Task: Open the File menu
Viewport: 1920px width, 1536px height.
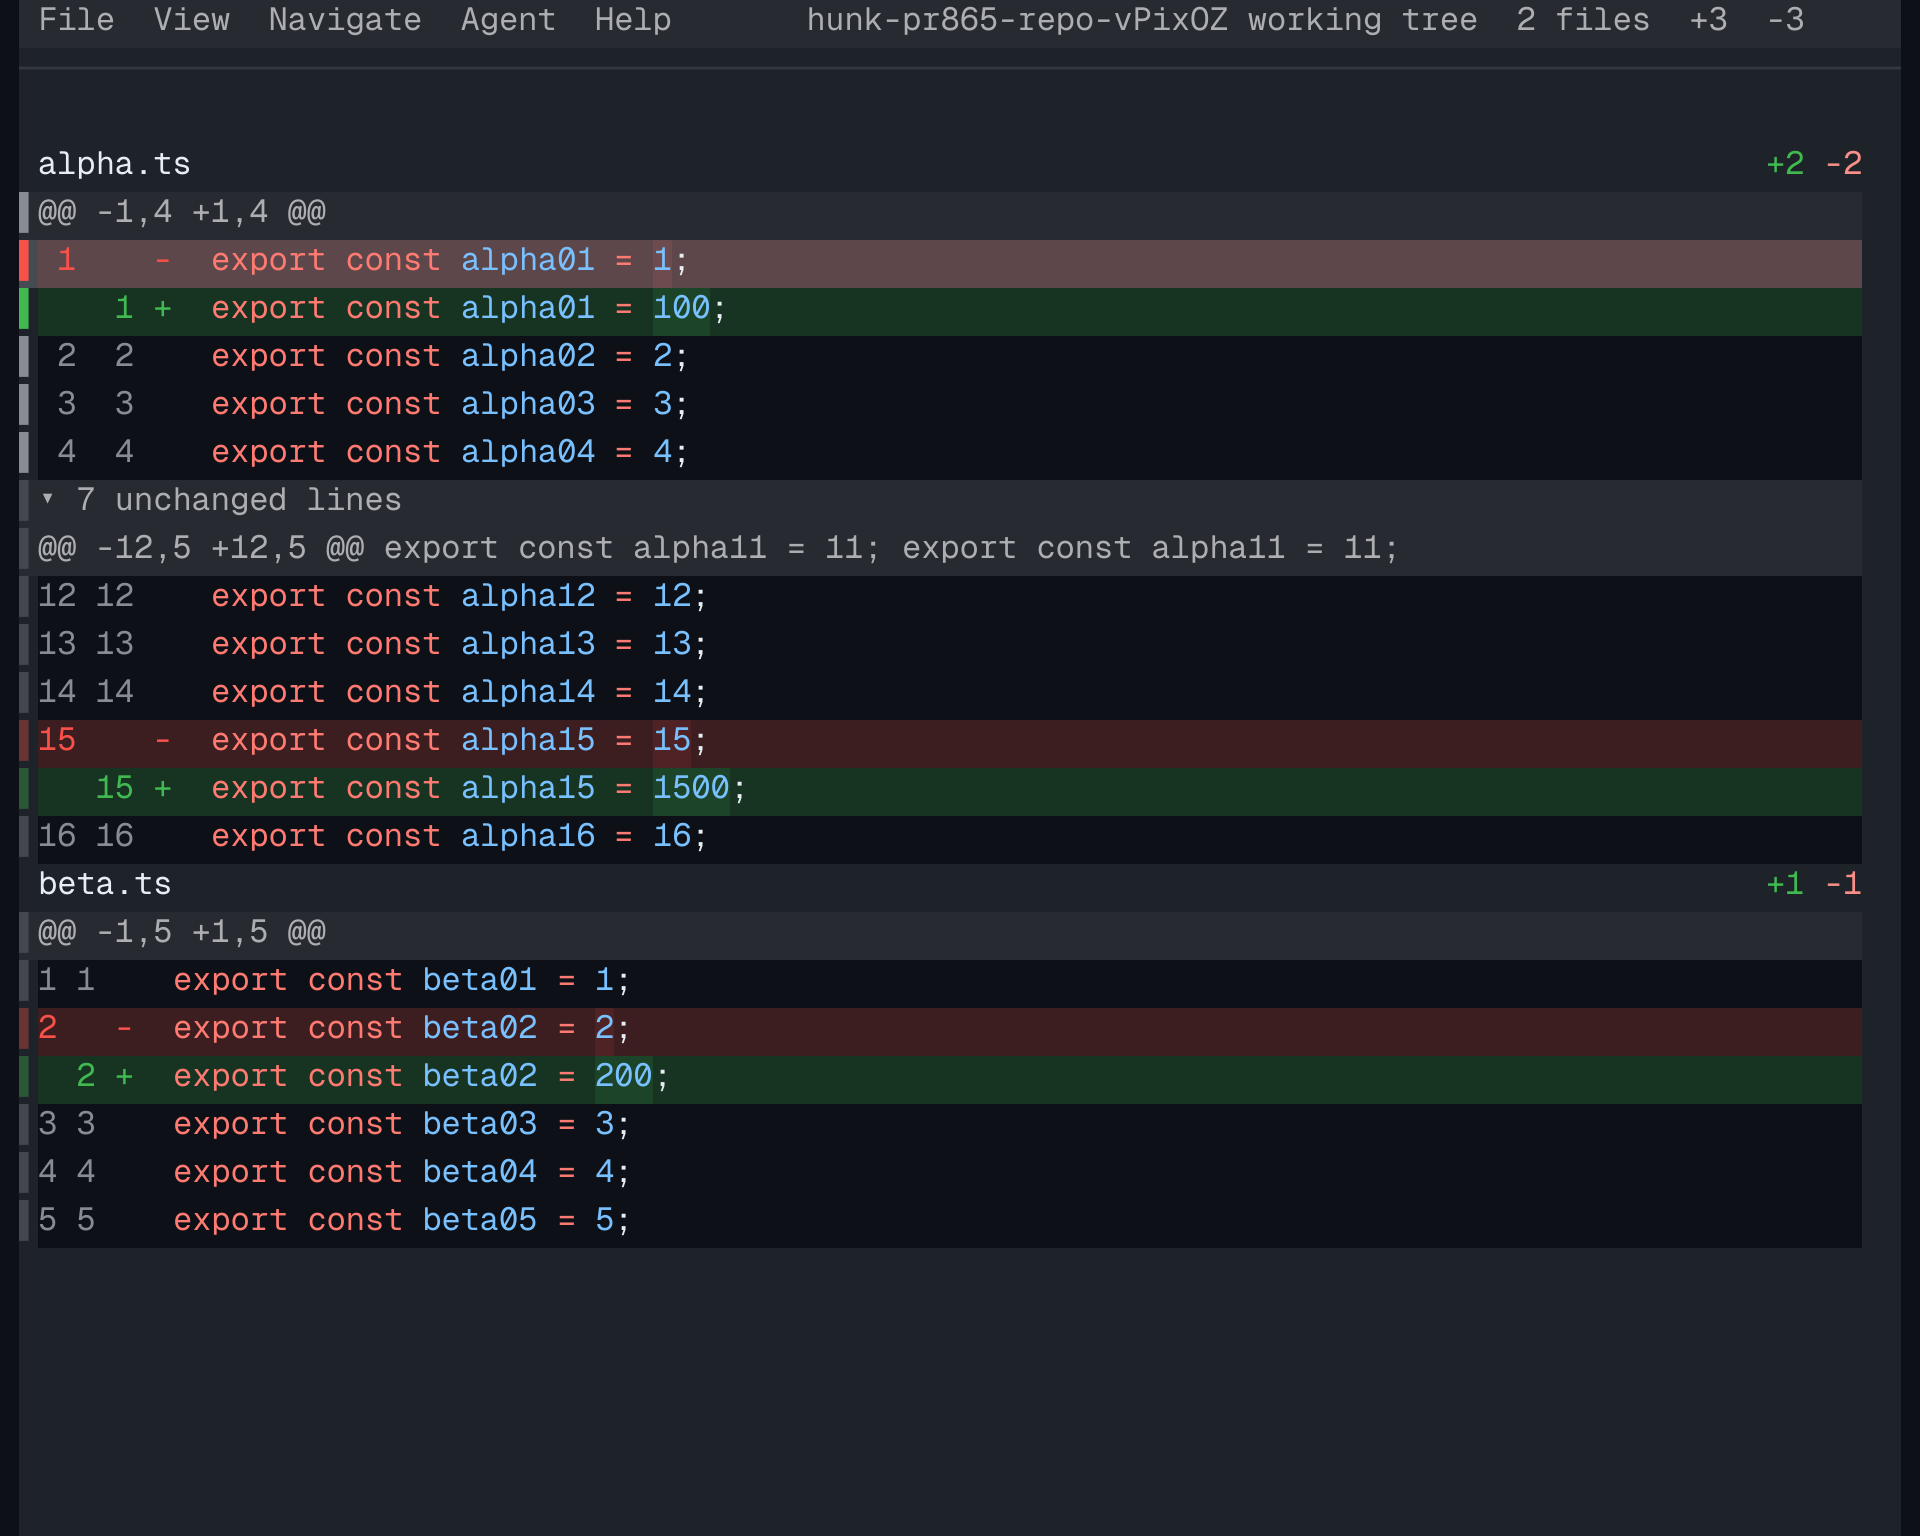Action: pos(76,20)
